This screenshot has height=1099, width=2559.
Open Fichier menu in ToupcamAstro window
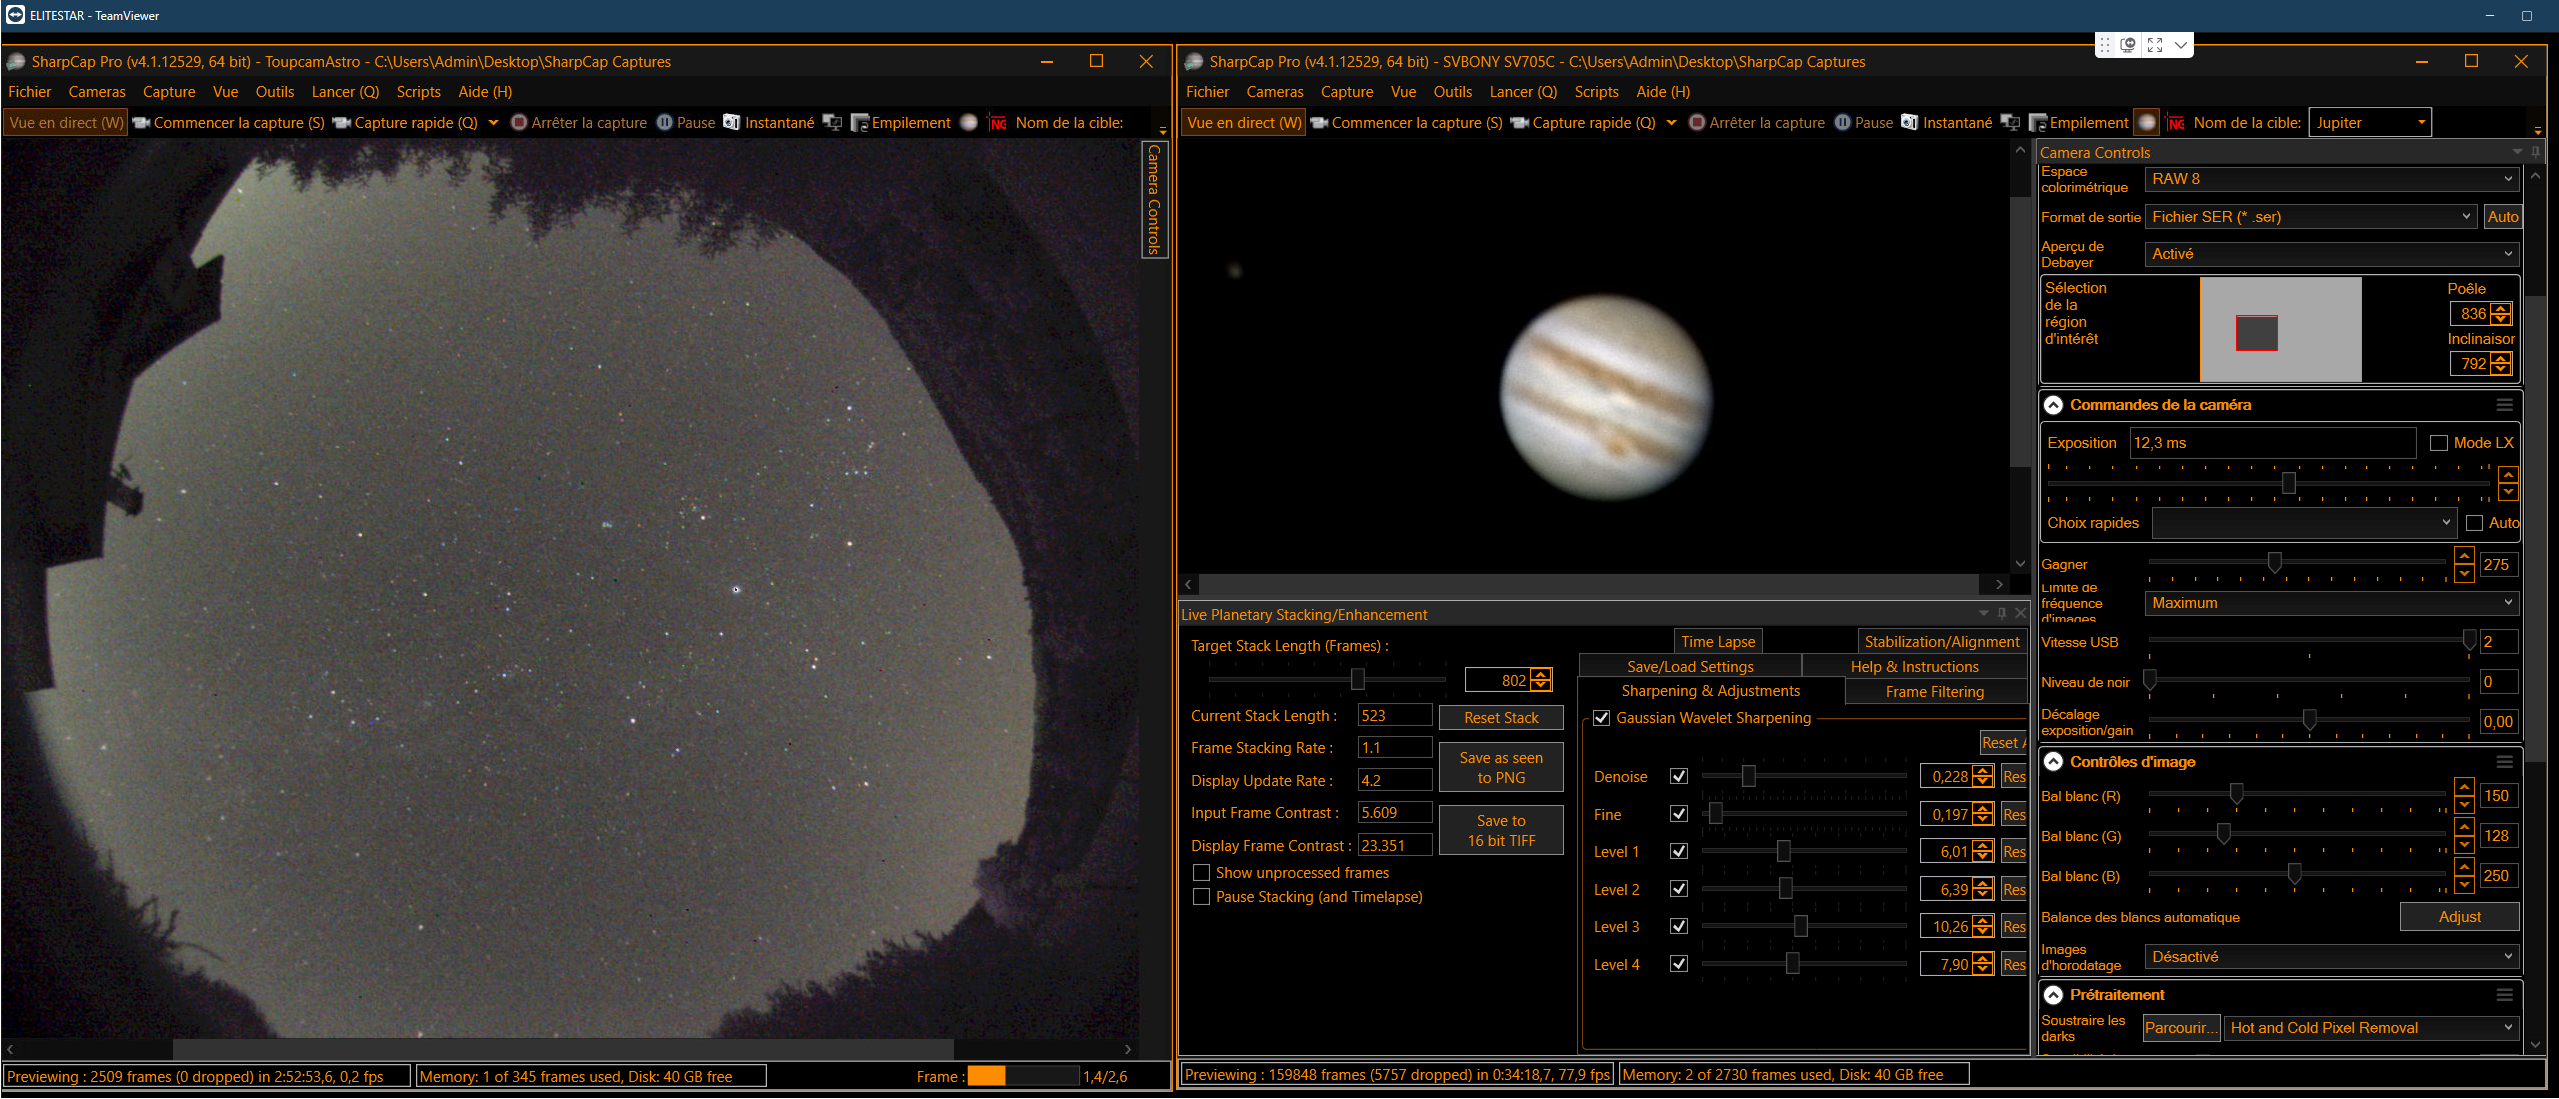pos(30,92)
